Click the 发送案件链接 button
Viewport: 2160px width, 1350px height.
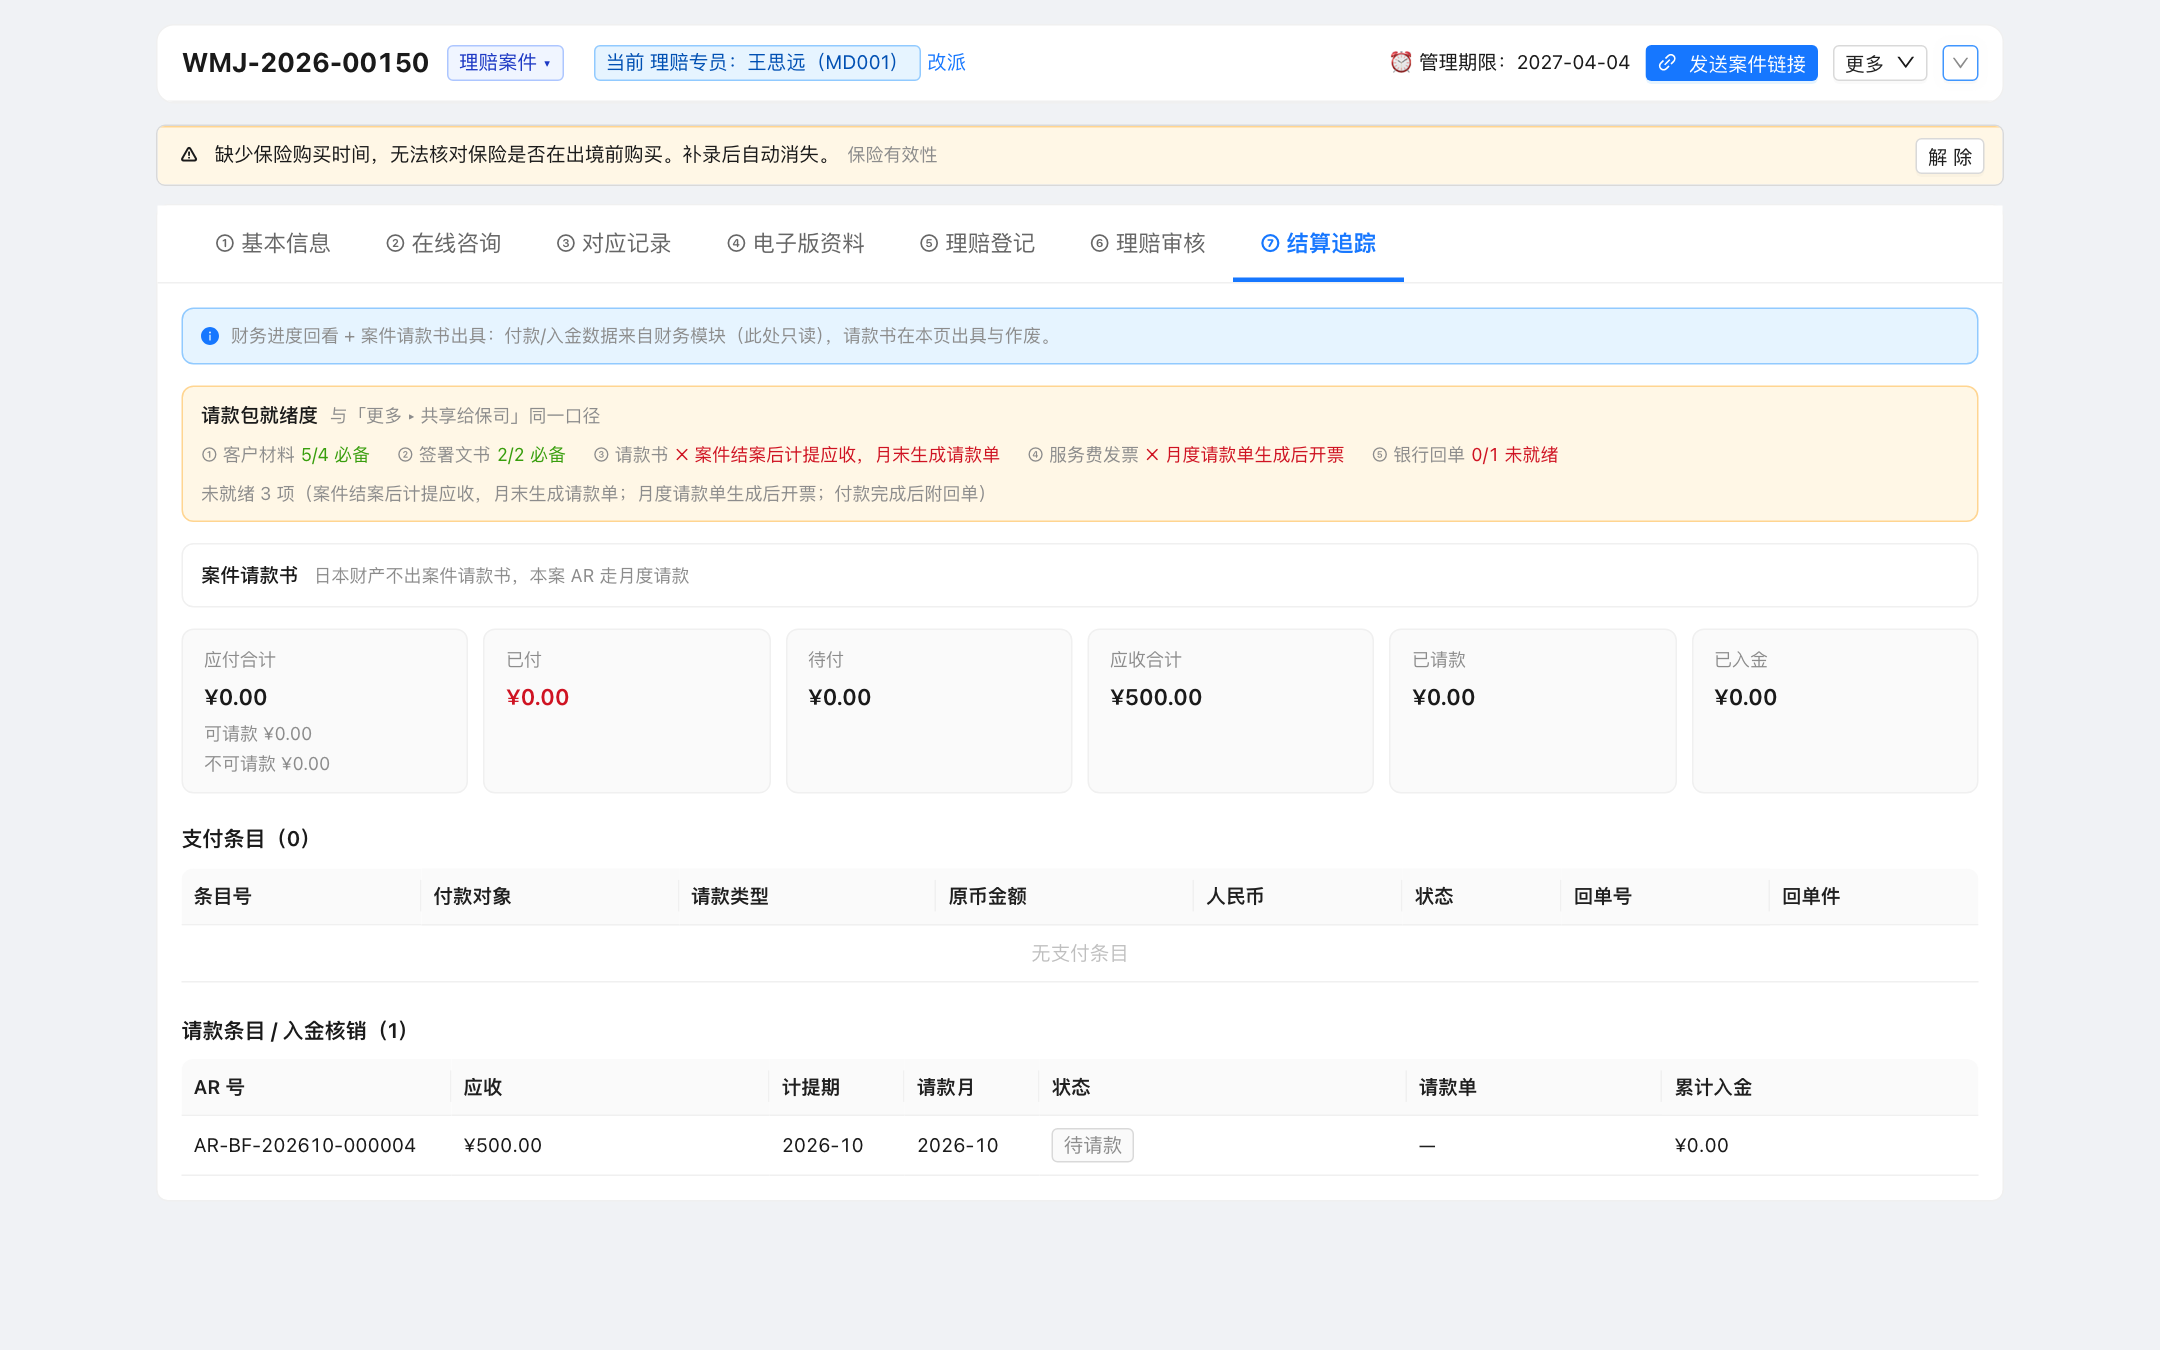(x=1731, y=63)
